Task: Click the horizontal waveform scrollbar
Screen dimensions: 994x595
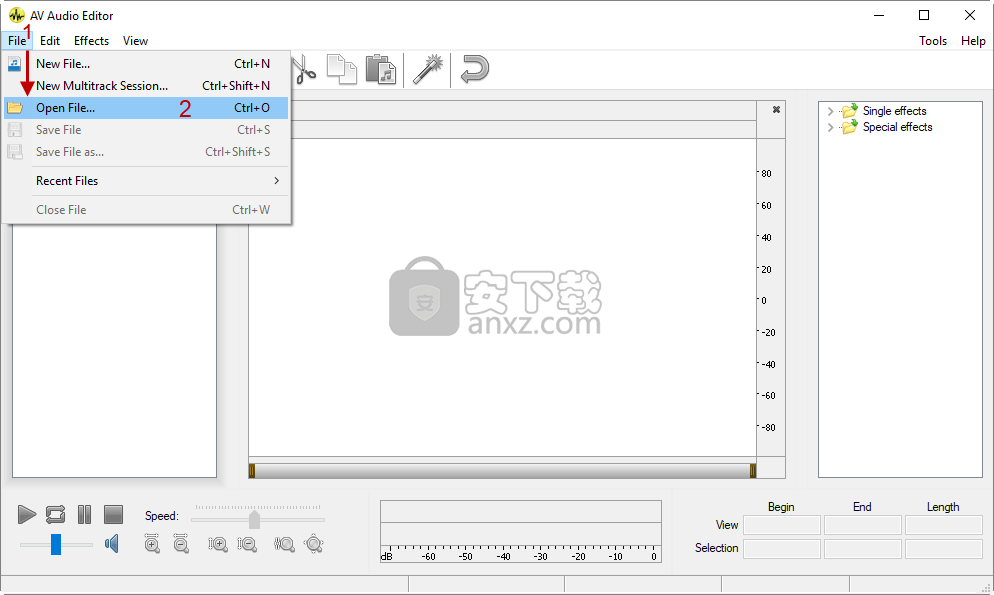Action: 502,471
